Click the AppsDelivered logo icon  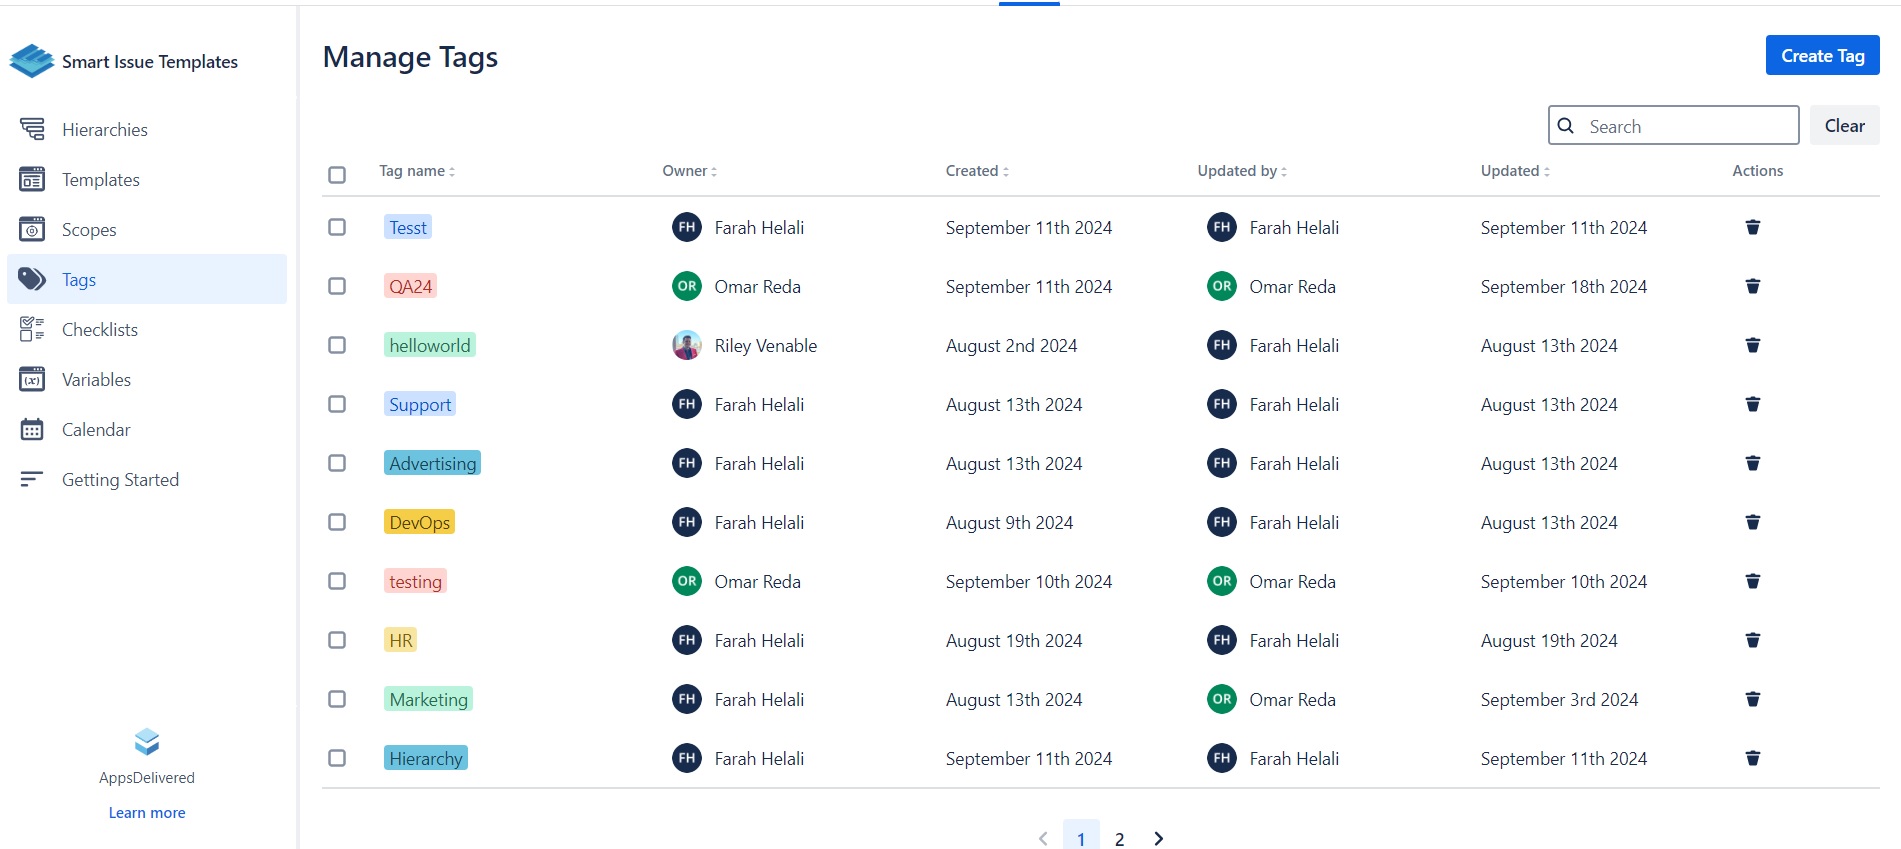point(147,742)
